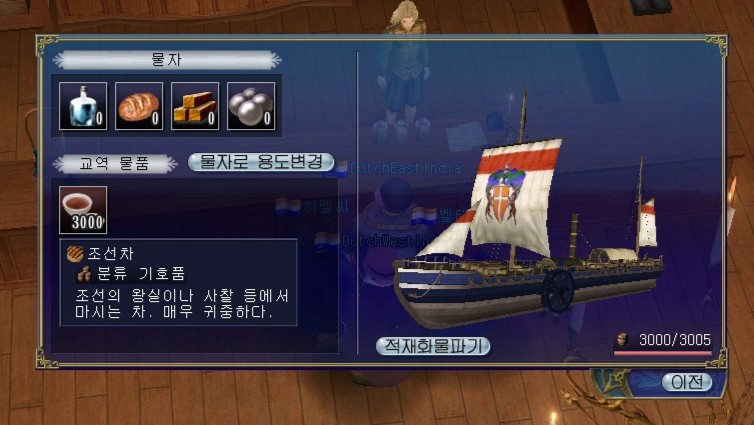Select the water bottle supply icon
The width and height of the screenshot is (754, 425).
pos(83,106)
